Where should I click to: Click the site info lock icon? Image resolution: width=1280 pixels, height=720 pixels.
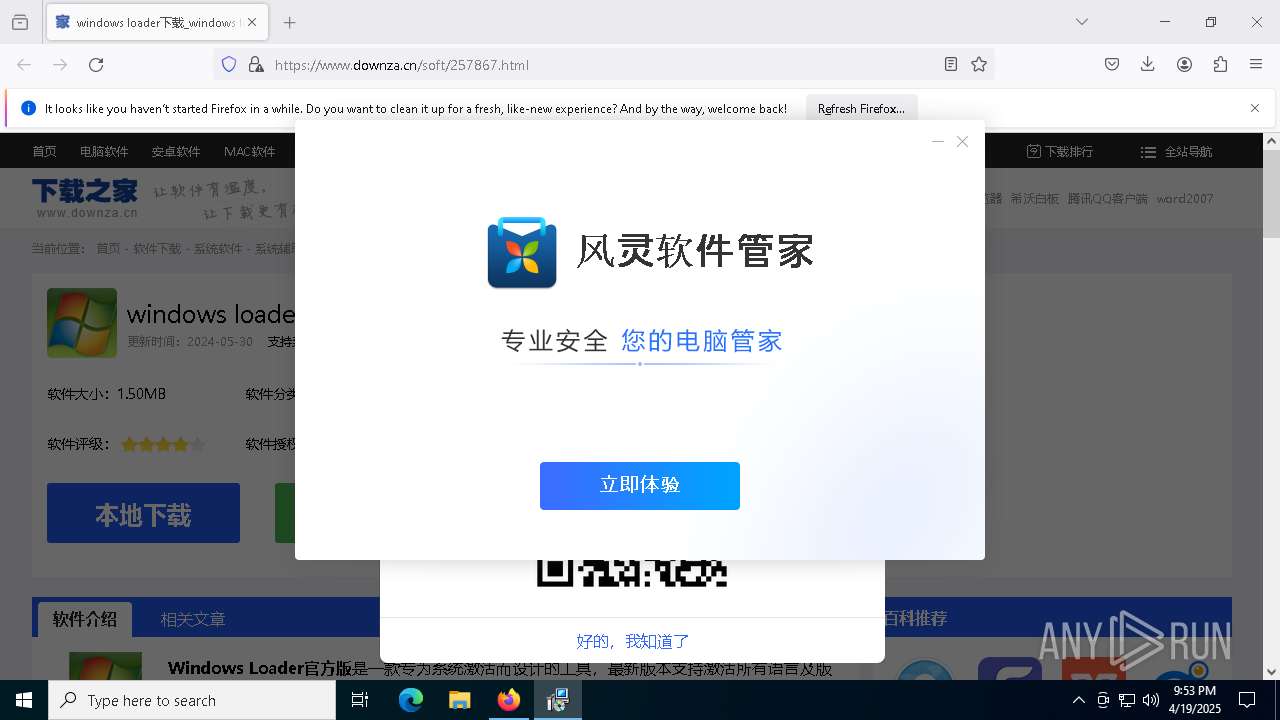point(256,65)
